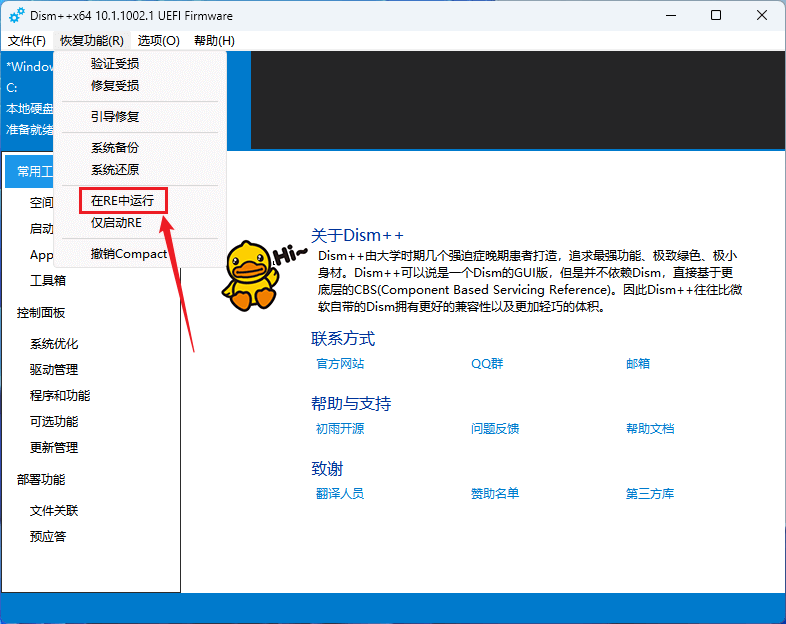Click the Dism++ gear icon in the title bar

(x=17, y=16)
